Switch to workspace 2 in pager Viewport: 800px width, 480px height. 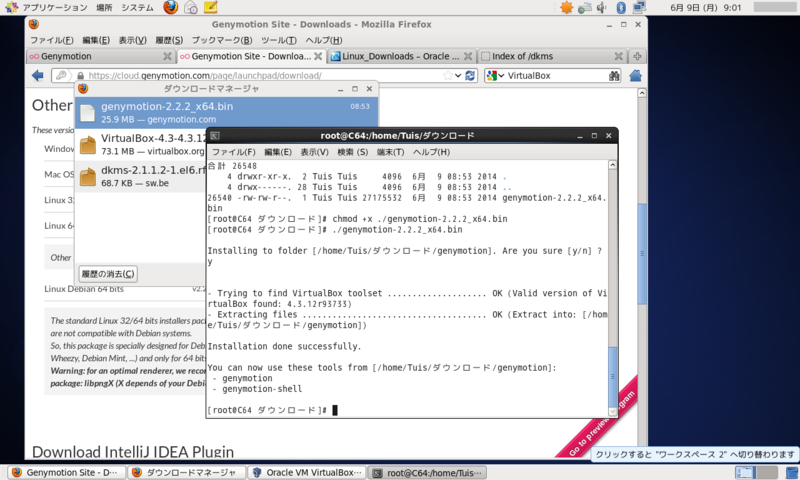point(767,473)
